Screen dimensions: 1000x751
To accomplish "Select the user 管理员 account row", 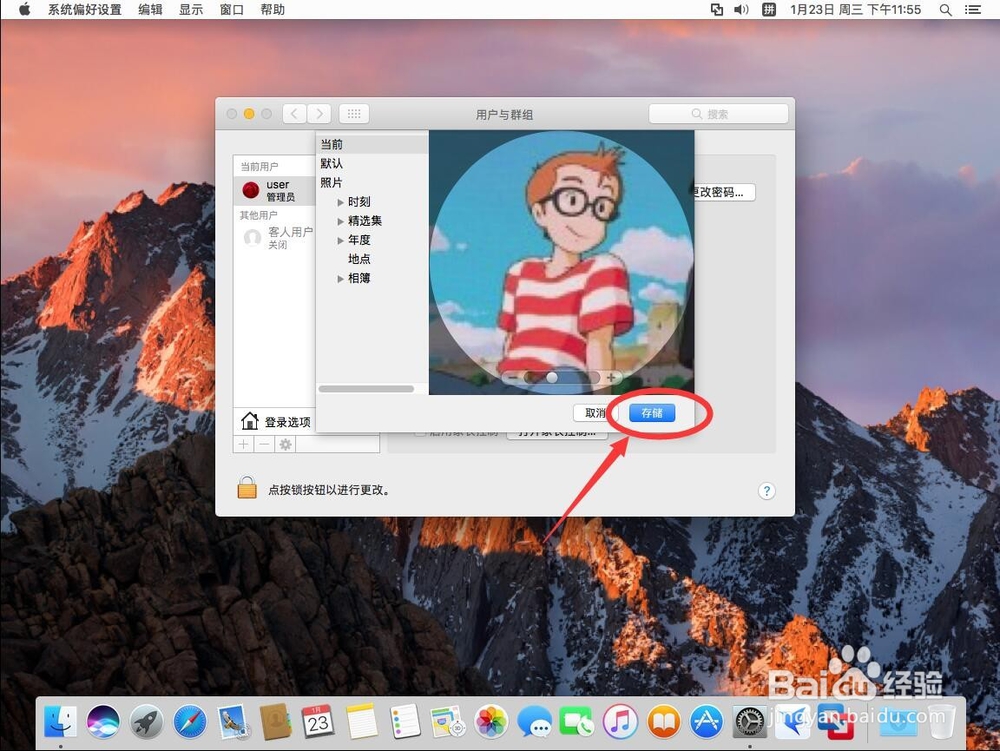I will pos(274,190).
